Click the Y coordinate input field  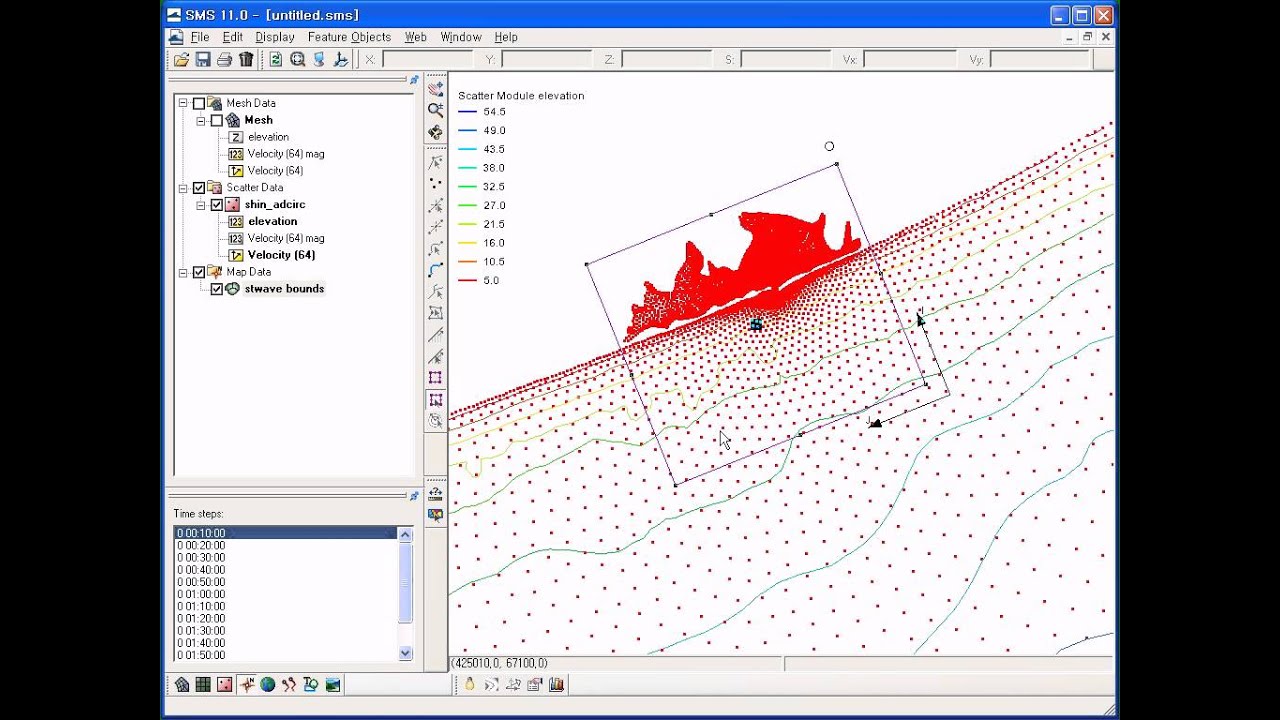(546, 60)
